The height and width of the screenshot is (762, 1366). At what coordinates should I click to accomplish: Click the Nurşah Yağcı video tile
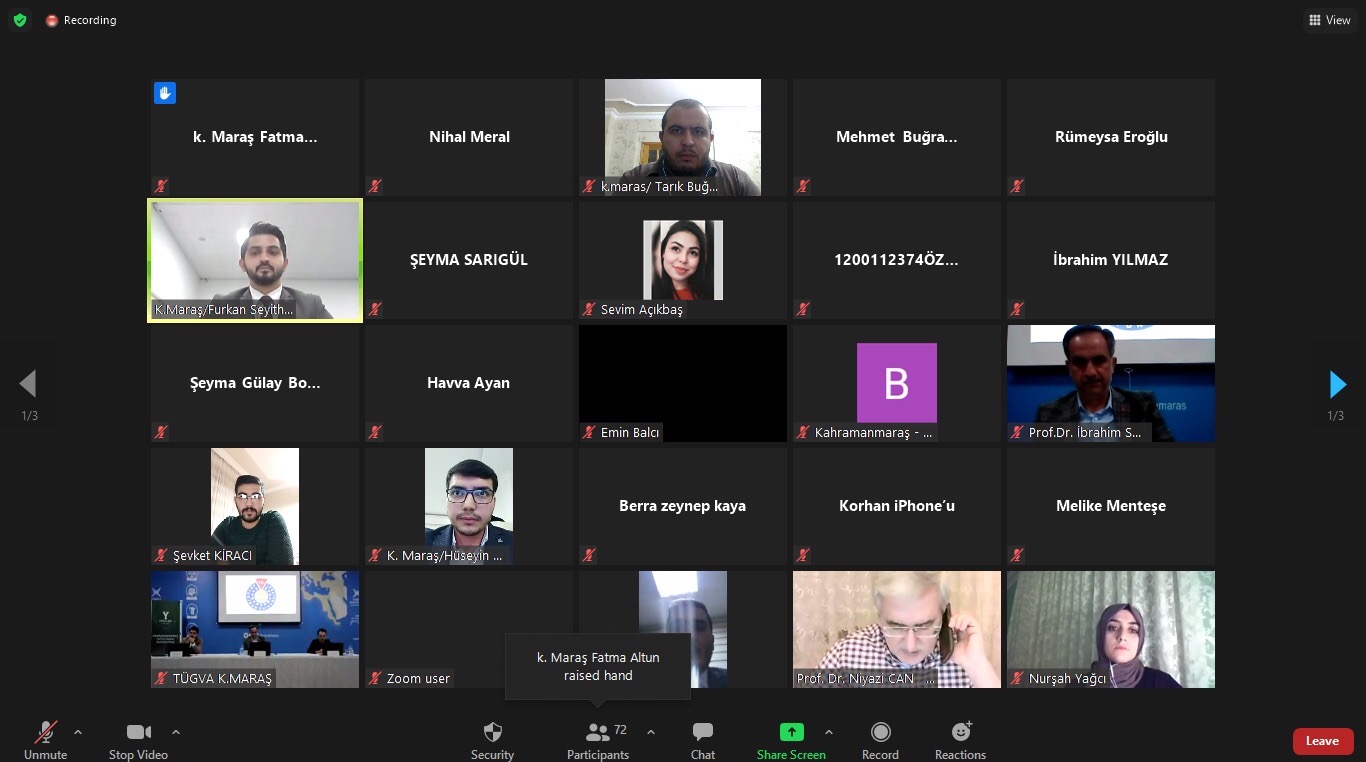[x=1110, y=629]
